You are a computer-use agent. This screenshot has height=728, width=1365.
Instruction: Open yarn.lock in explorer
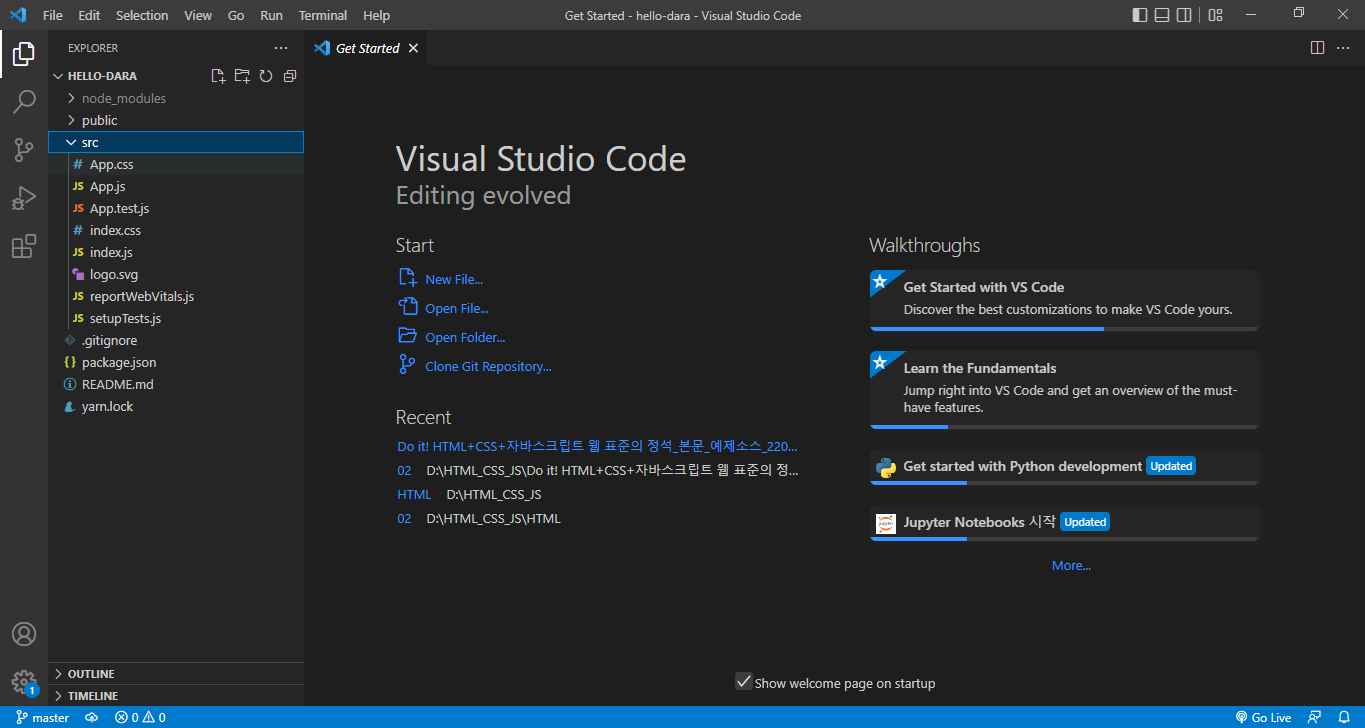point(176,406)
